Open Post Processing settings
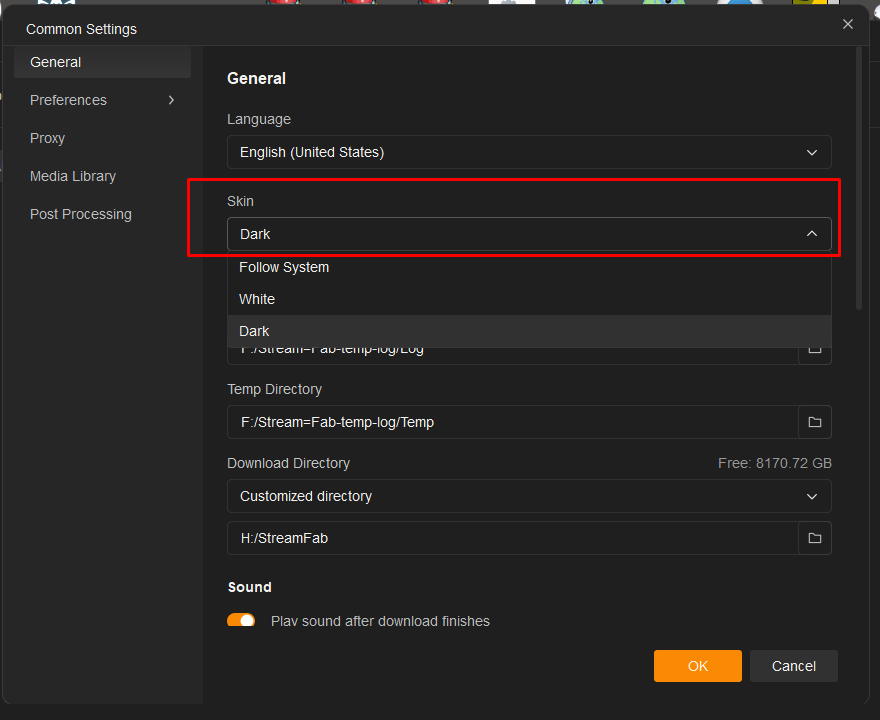This screenshot has height=720, width=880. (x=81, y=214)
